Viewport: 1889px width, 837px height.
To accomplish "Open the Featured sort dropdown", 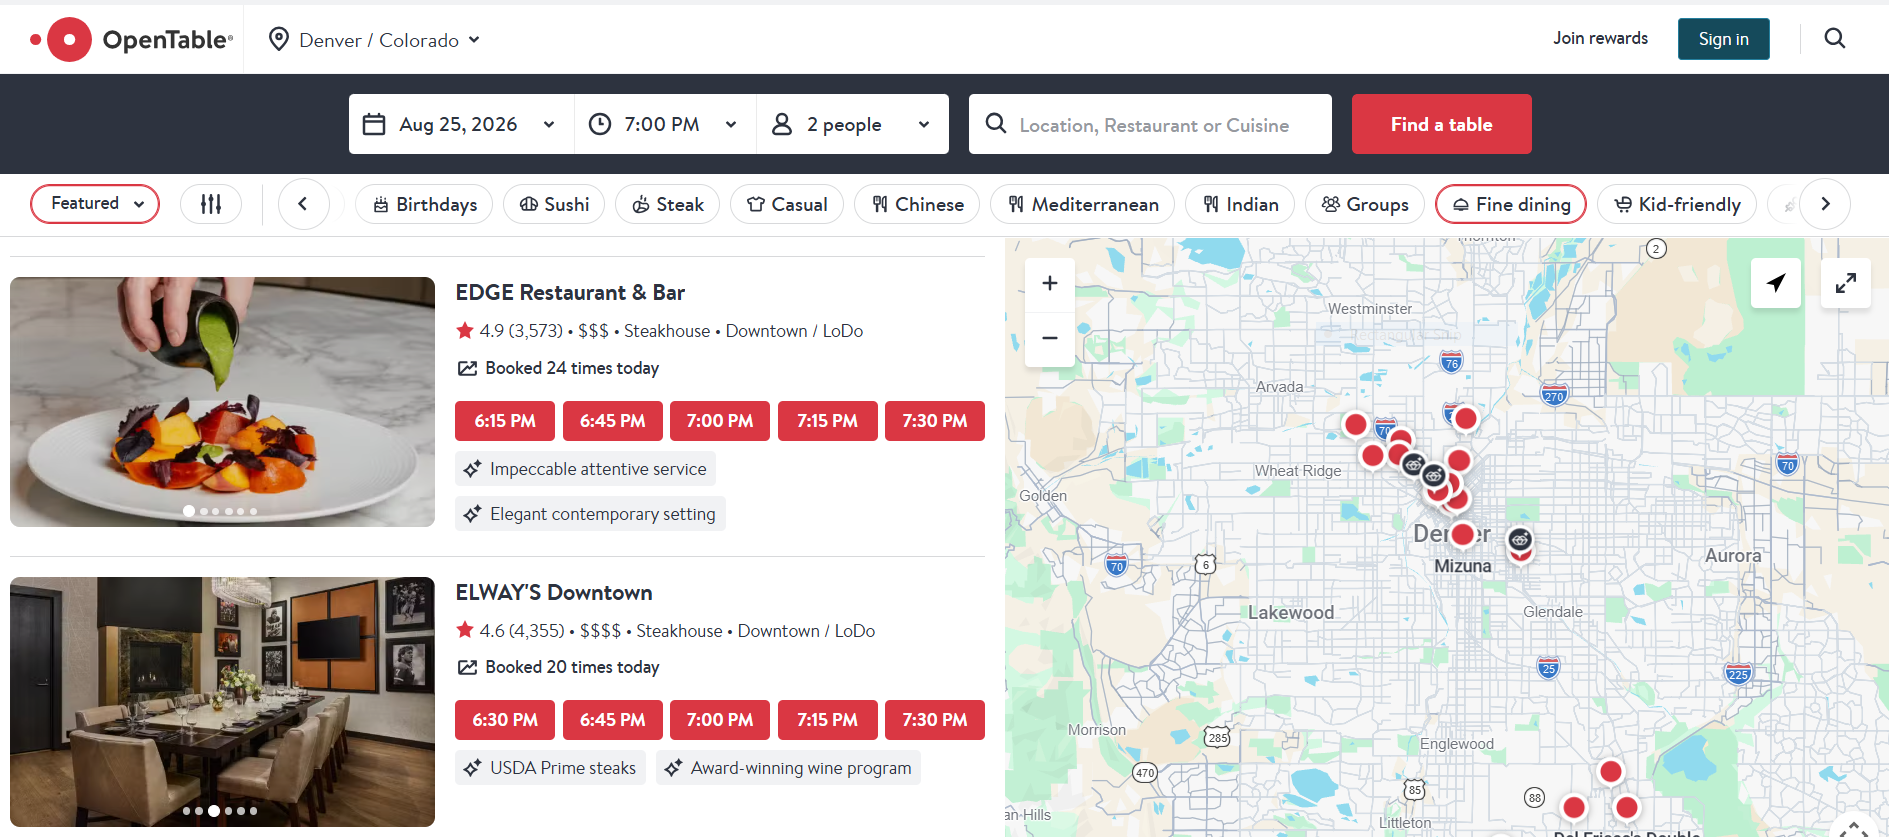I will (x=95, y=204).
